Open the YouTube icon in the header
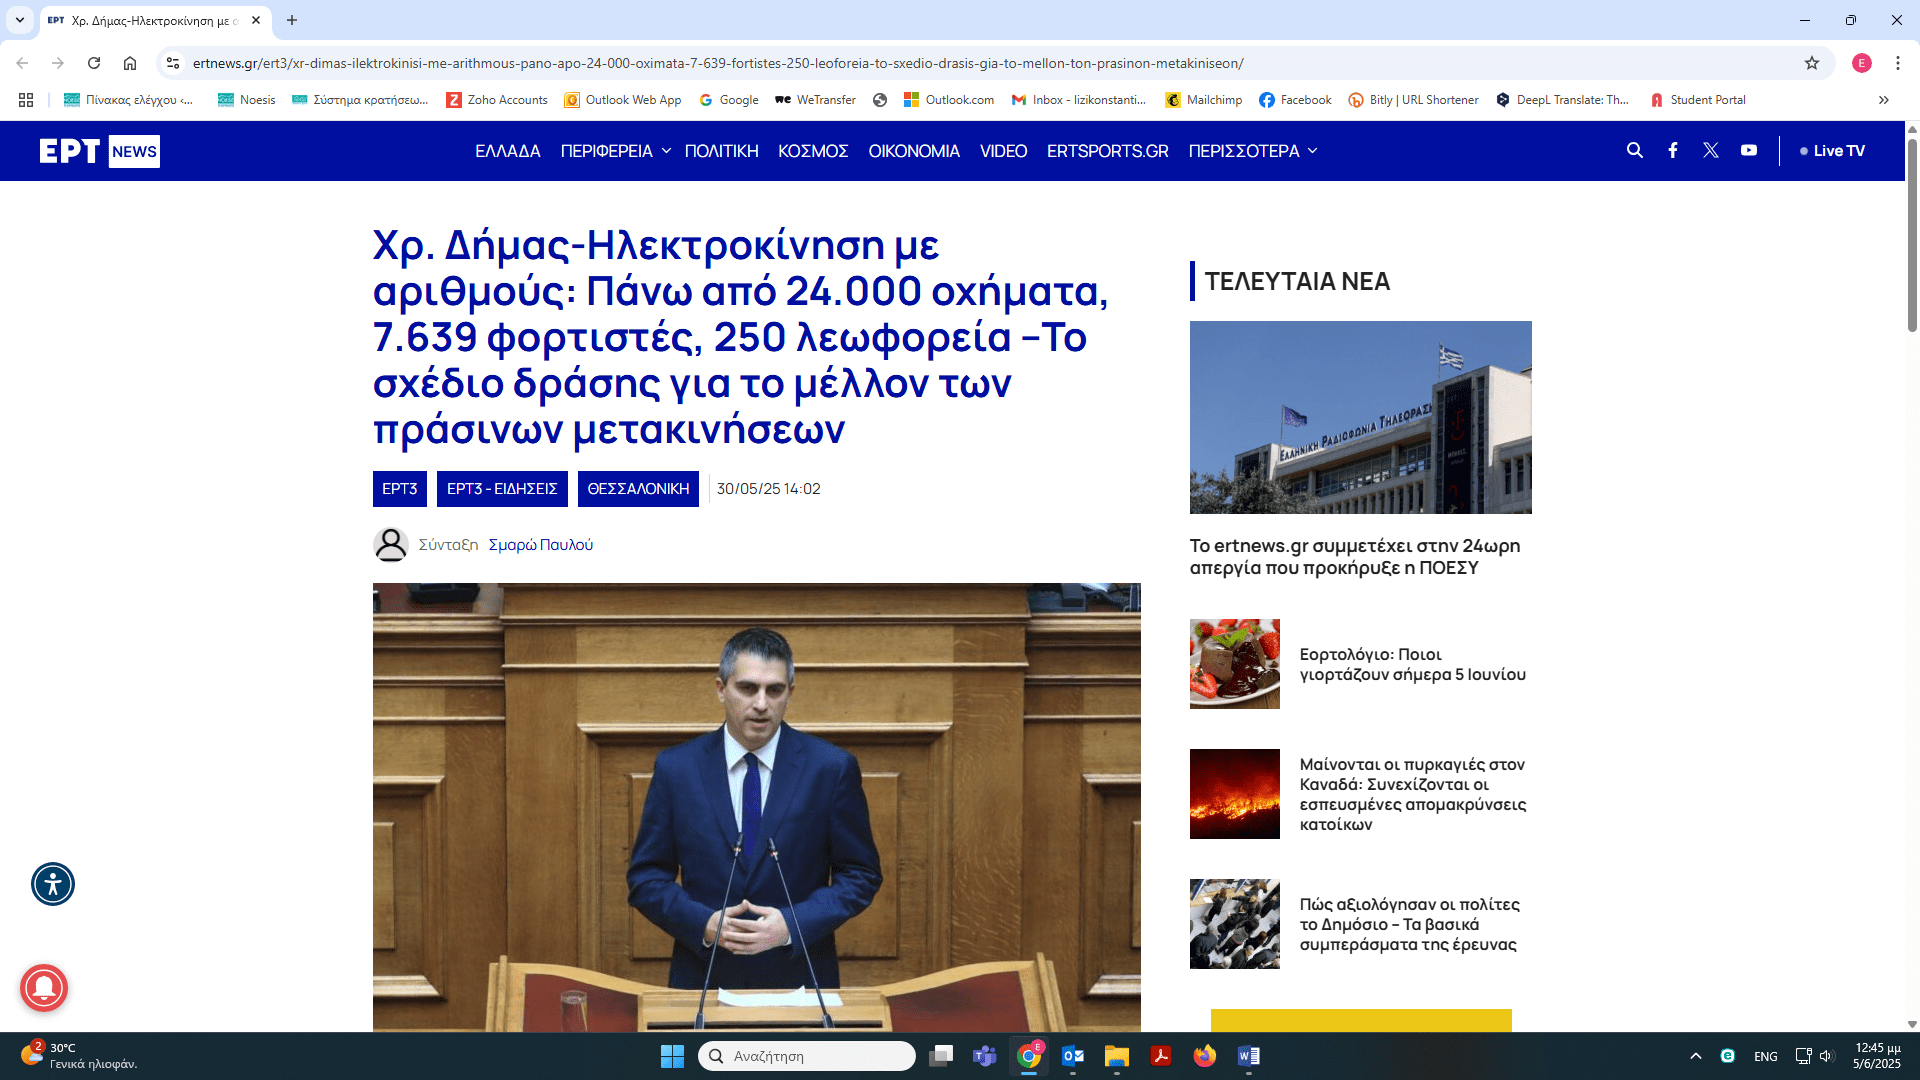 point(1749,150)
